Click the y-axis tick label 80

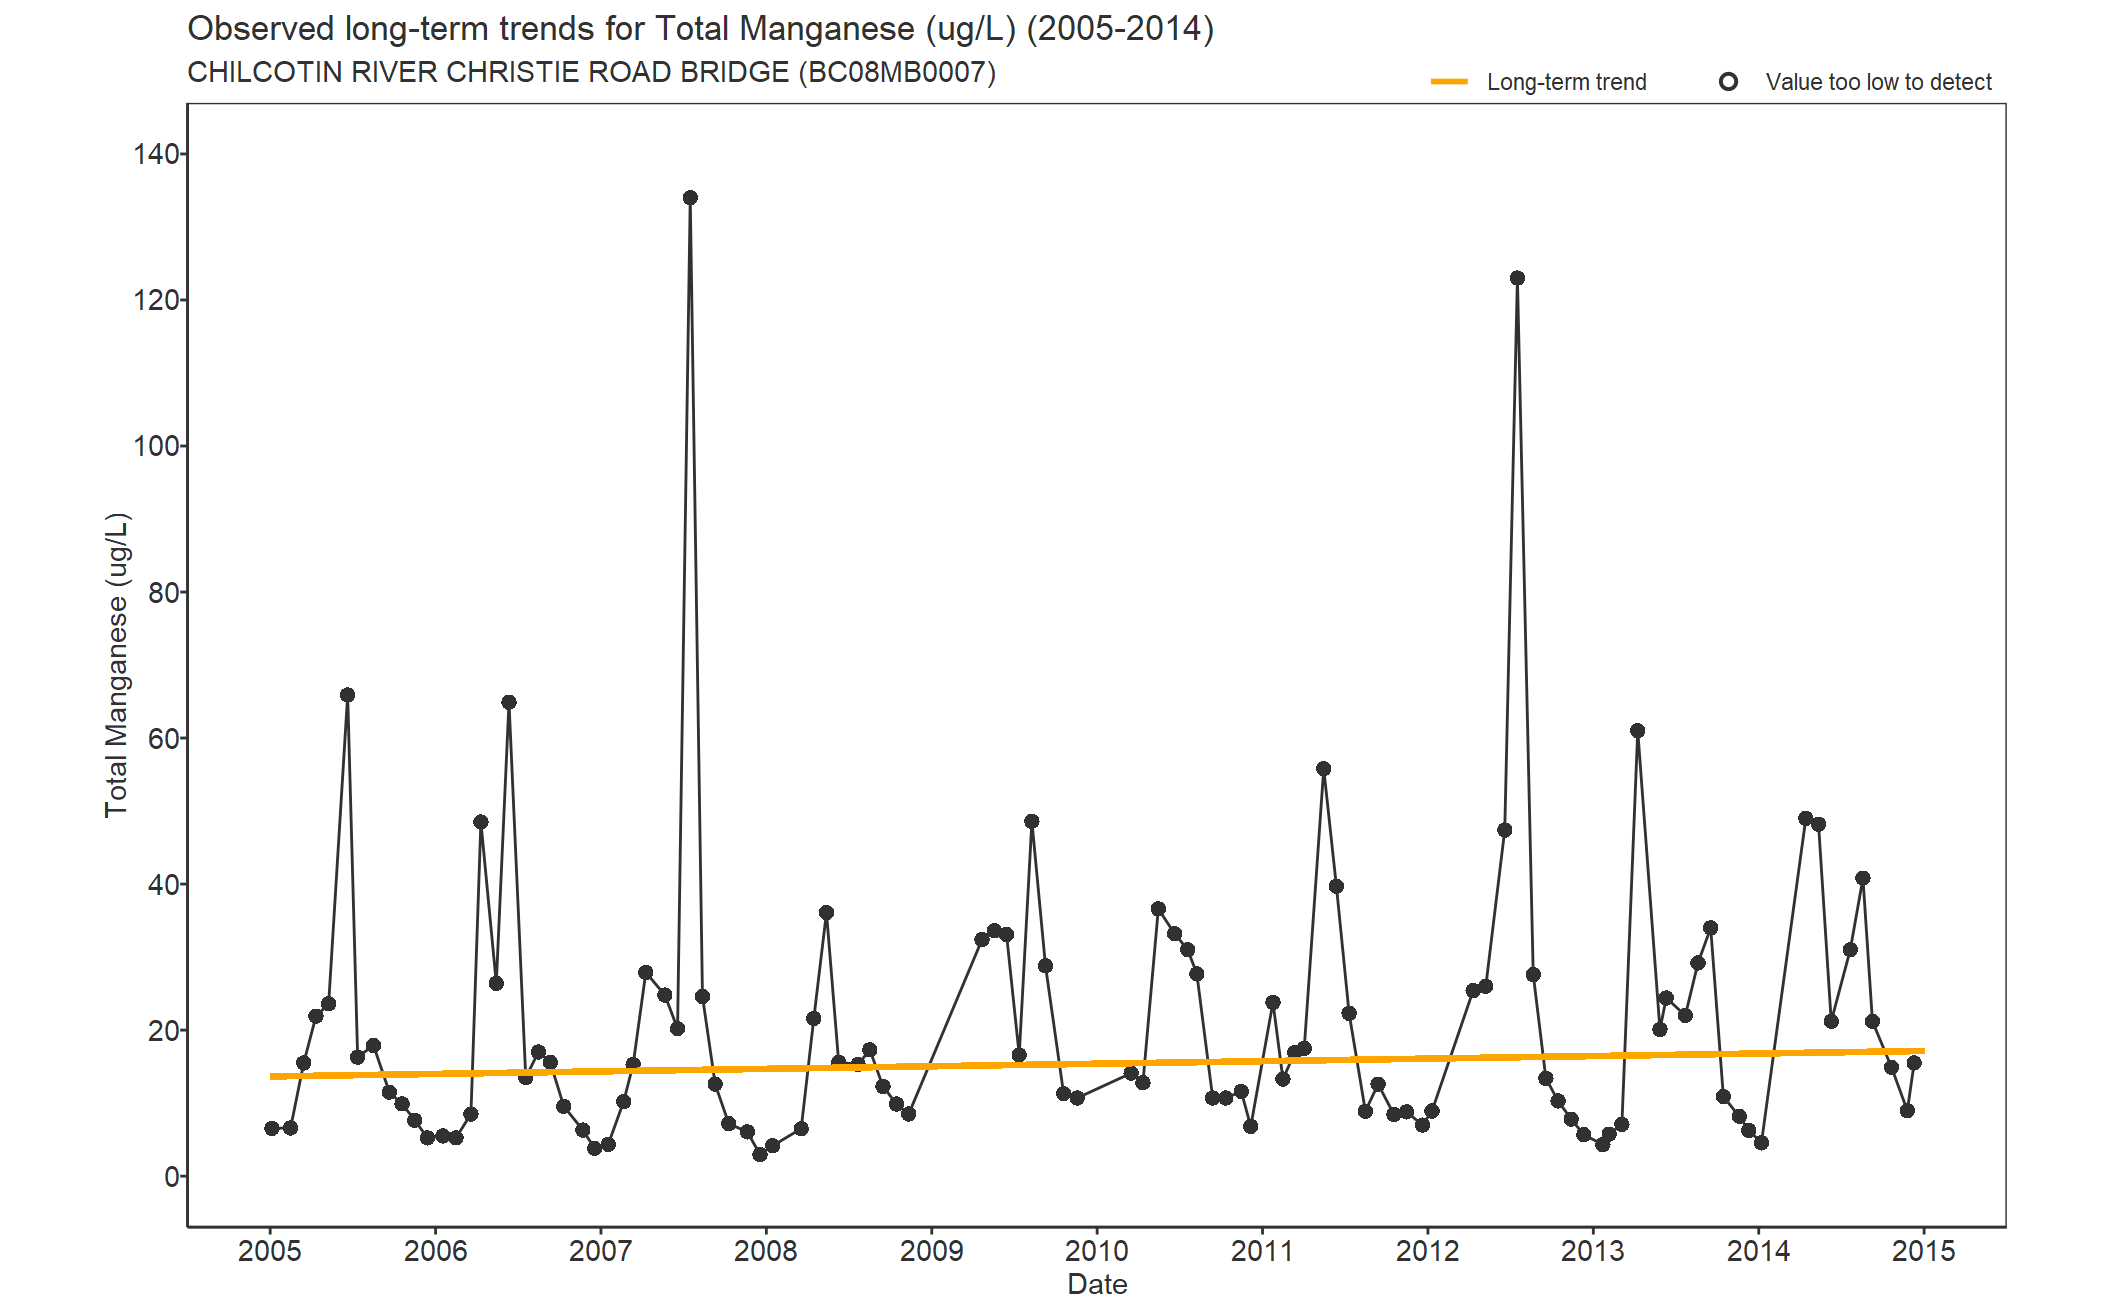point(164,592)
